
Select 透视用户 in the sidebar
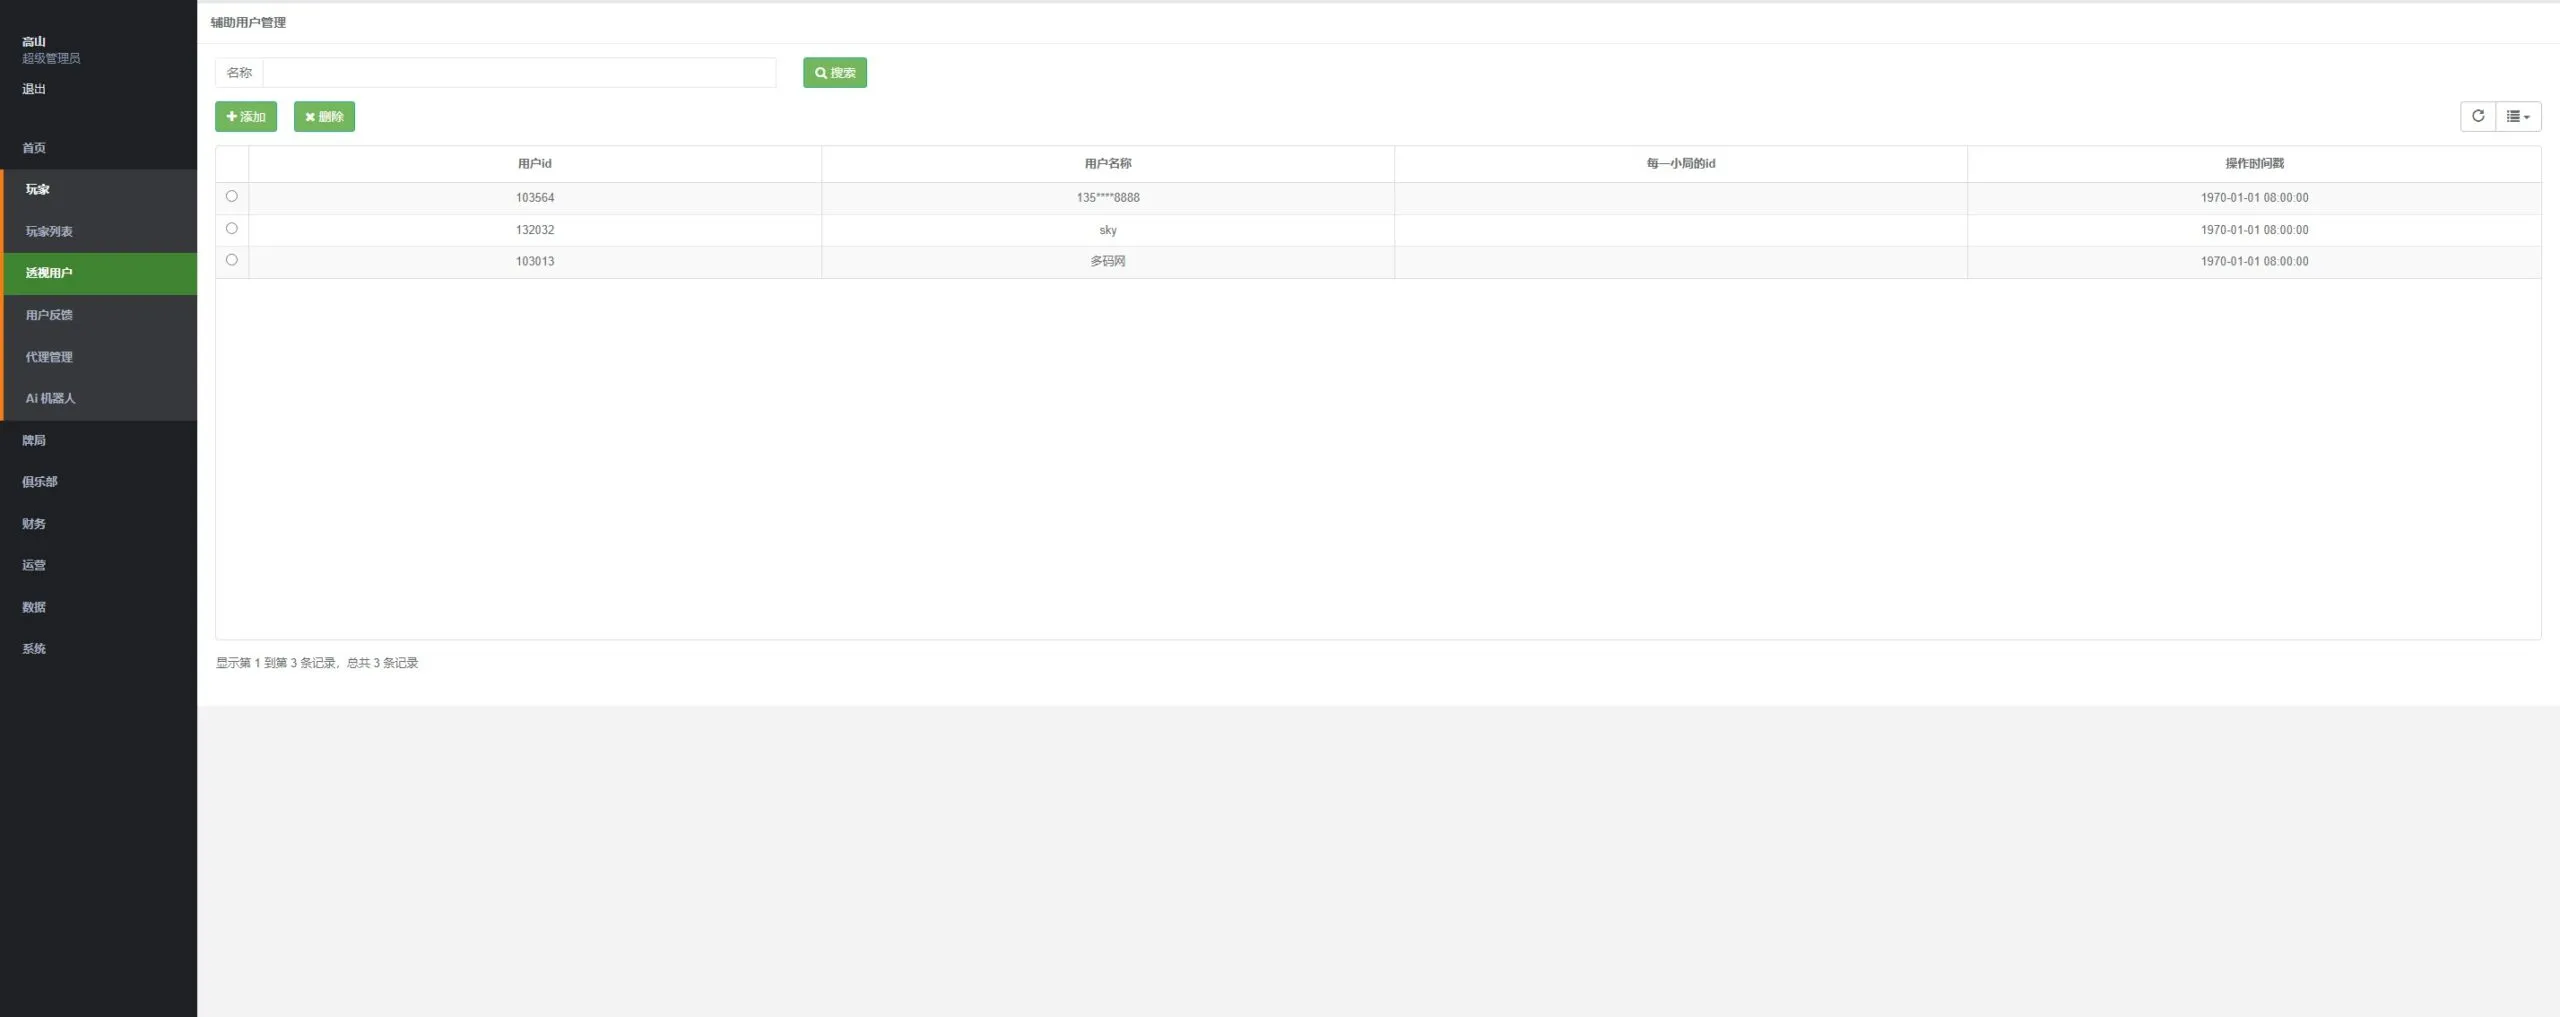[x=99, y=273]
